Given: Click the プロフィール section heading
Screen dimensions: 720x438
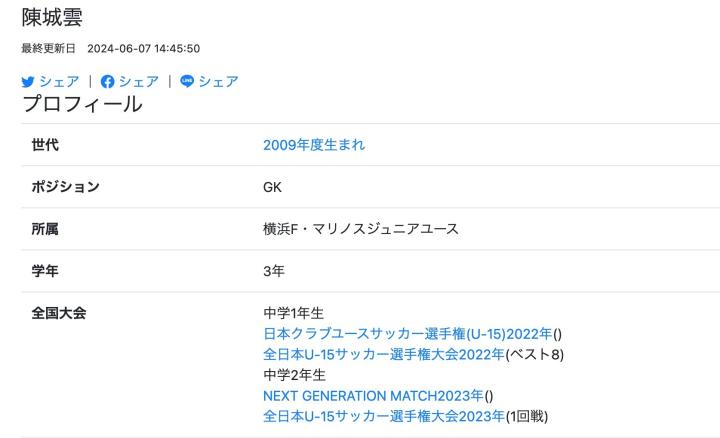Looking at the screenshot, I should [82, 103].
